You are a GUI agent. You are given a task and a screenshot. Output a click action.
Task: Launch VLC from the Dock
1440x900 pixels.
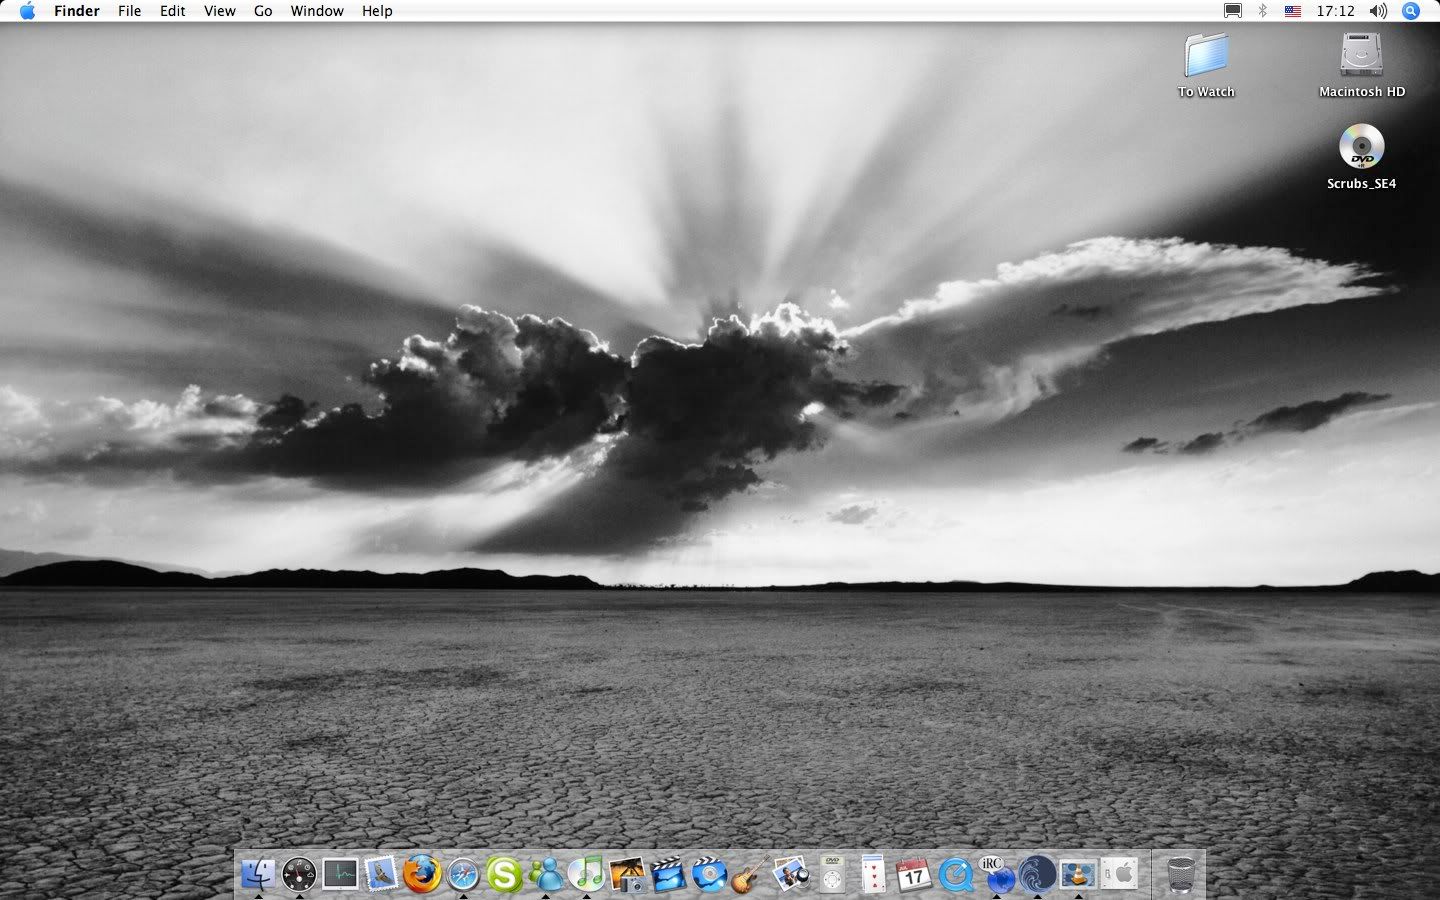pos(1078,875)
